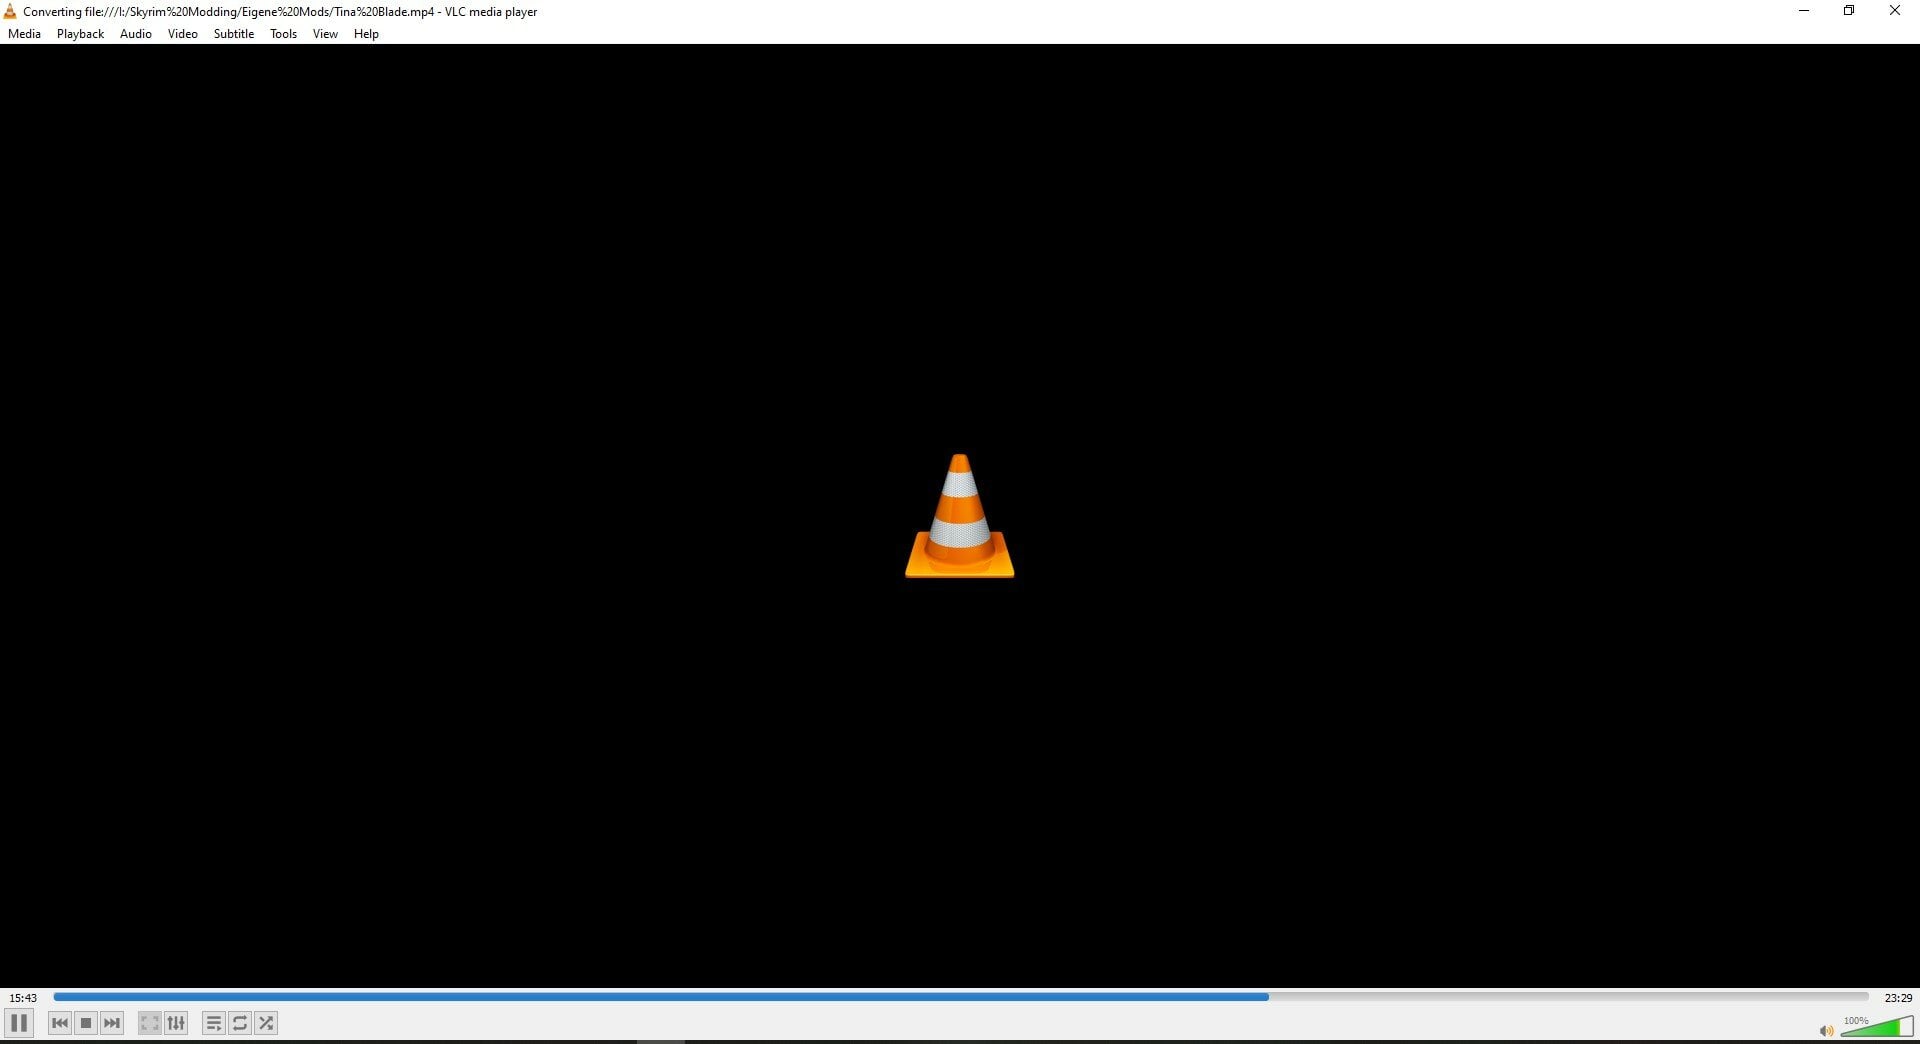The height and width of the screenshot is (1044, 1920).
Task: Open the Audio menu
Action: 136,34
